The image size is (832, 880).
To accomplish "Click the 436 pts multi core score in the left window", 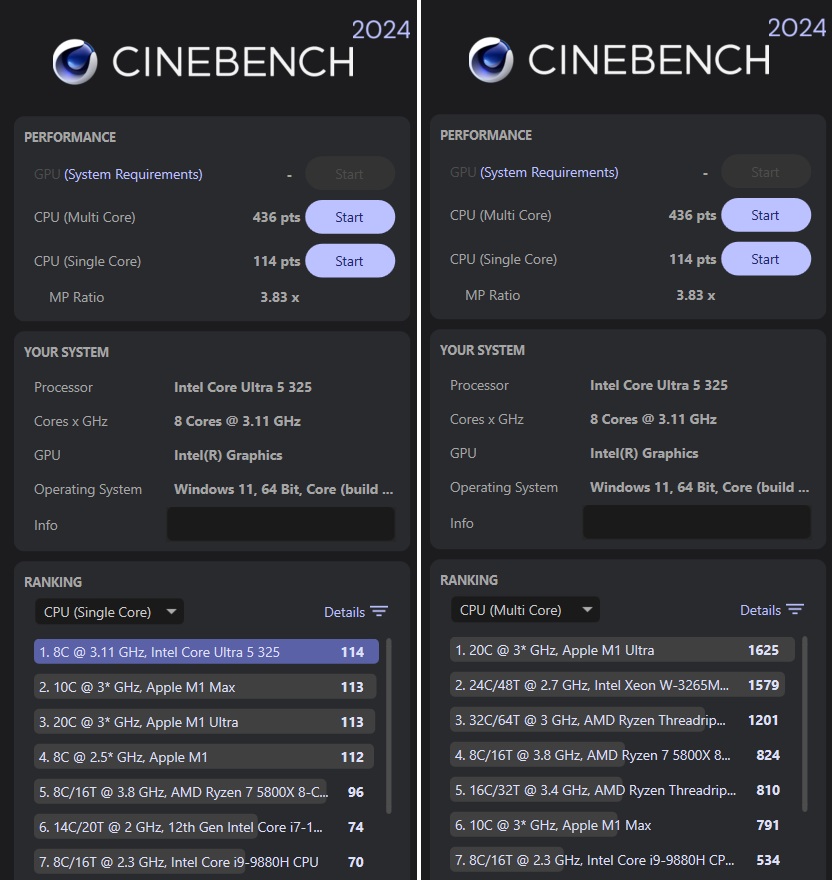I will click(x=276, y=217).
